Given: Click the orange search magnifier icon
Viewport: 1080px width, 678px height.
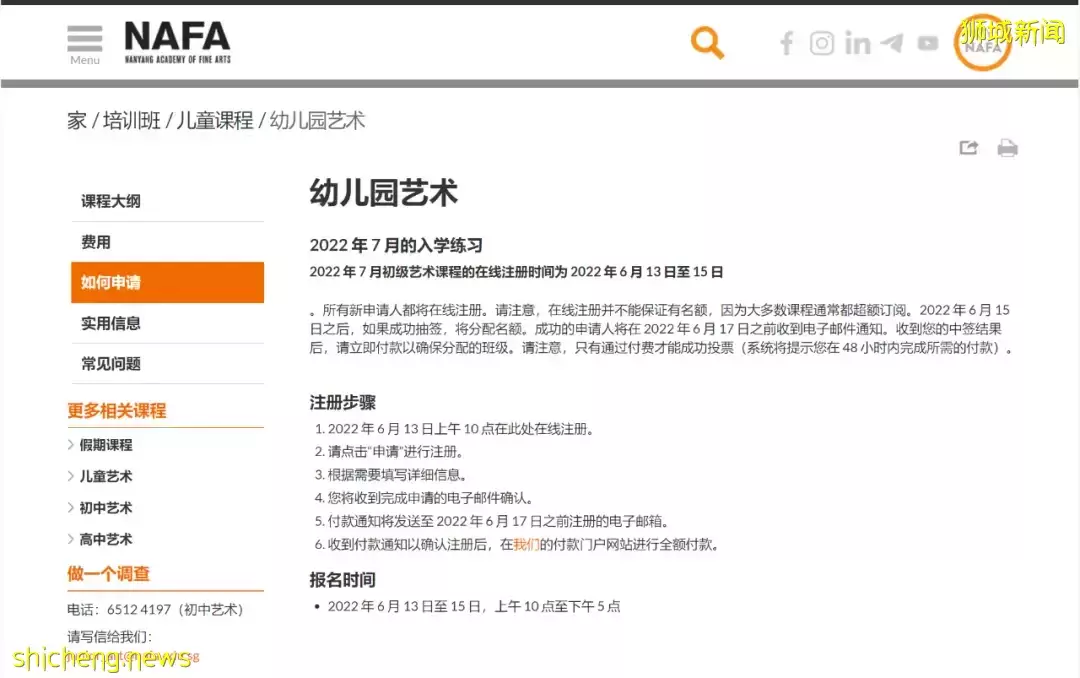Looking at the screenshot, I should tap(707, 43).
